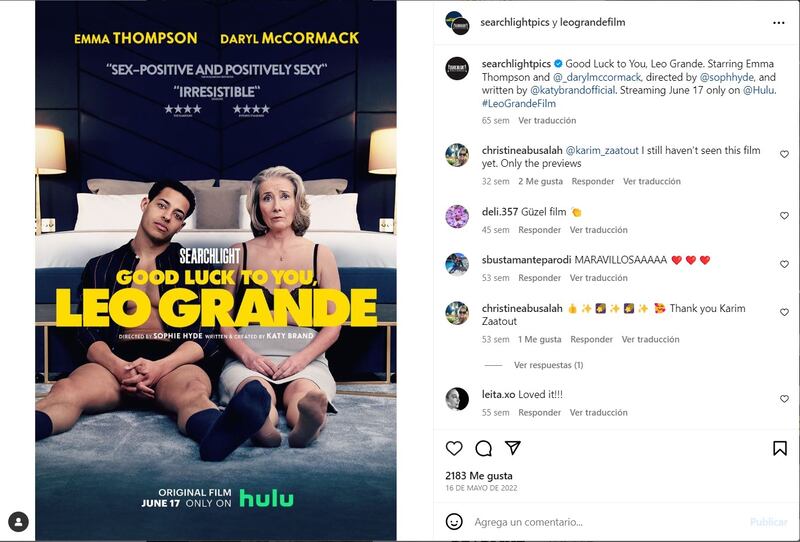Image resolution: width=800 pixels, height=542 pixels.
Task: Save post with bookmark icon
Action: click(x=779, y=449)
